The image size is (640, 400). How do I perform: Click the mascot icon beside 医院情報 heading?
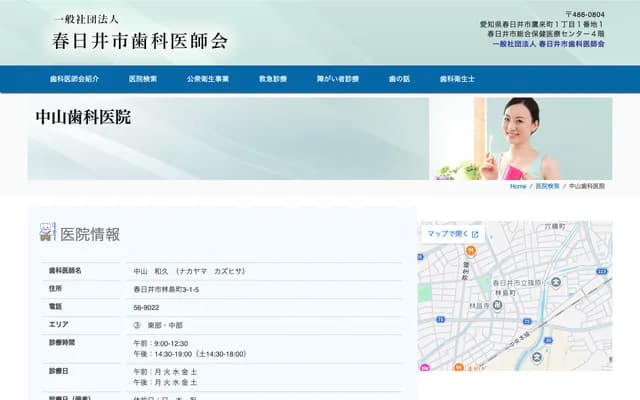coord(47,232)
